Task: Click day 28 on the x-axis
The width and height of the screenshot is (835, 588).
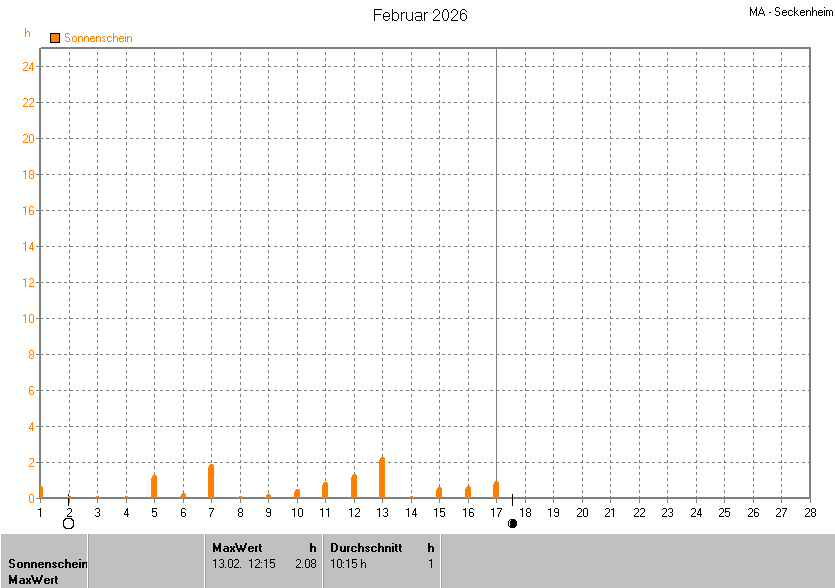Action: click(x=810, y=513)
